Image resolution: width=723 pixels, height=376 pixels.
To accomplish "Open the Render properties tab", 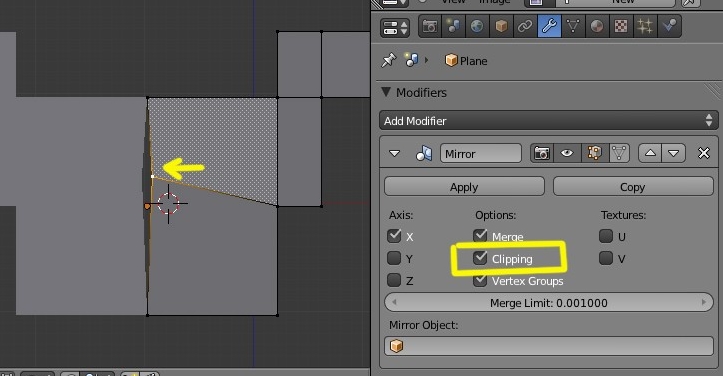I will tap(430, 26).
